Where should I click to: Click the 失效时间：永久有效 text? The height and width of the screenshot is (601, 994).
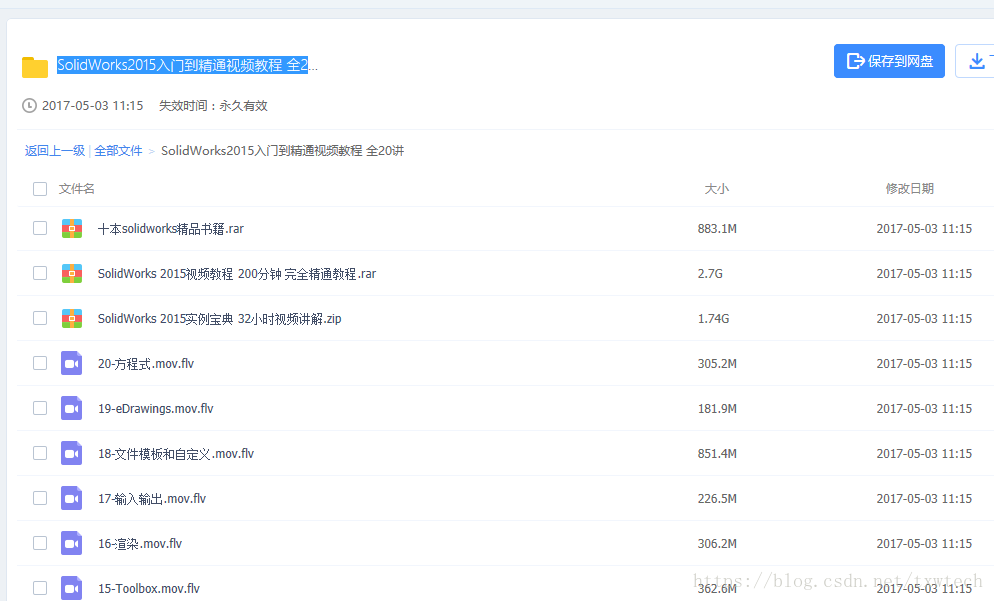213,106
